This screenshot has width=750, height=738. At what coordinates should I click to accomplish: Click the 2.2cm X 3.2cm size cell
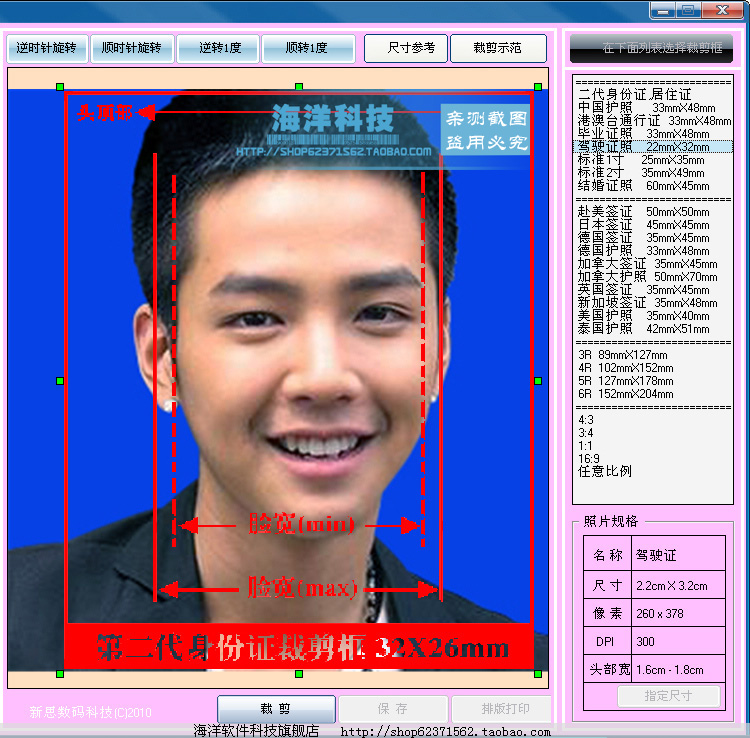678,585
